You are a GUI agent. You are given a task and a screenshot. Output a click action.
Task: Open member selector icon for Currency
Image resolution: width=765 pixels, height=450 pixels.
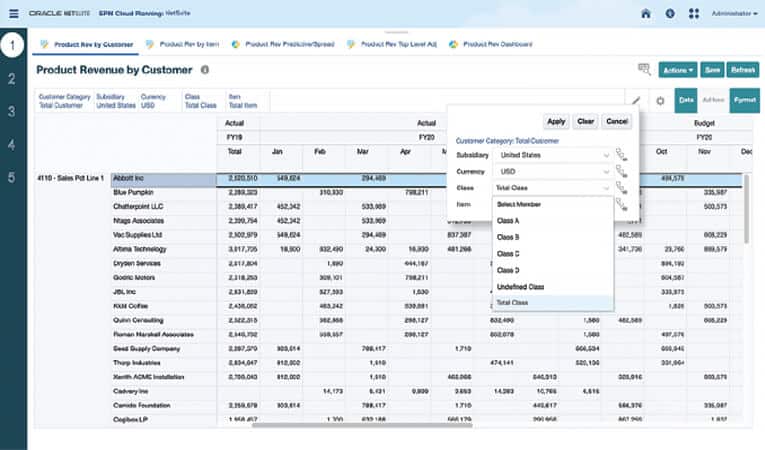click(622, 172)
